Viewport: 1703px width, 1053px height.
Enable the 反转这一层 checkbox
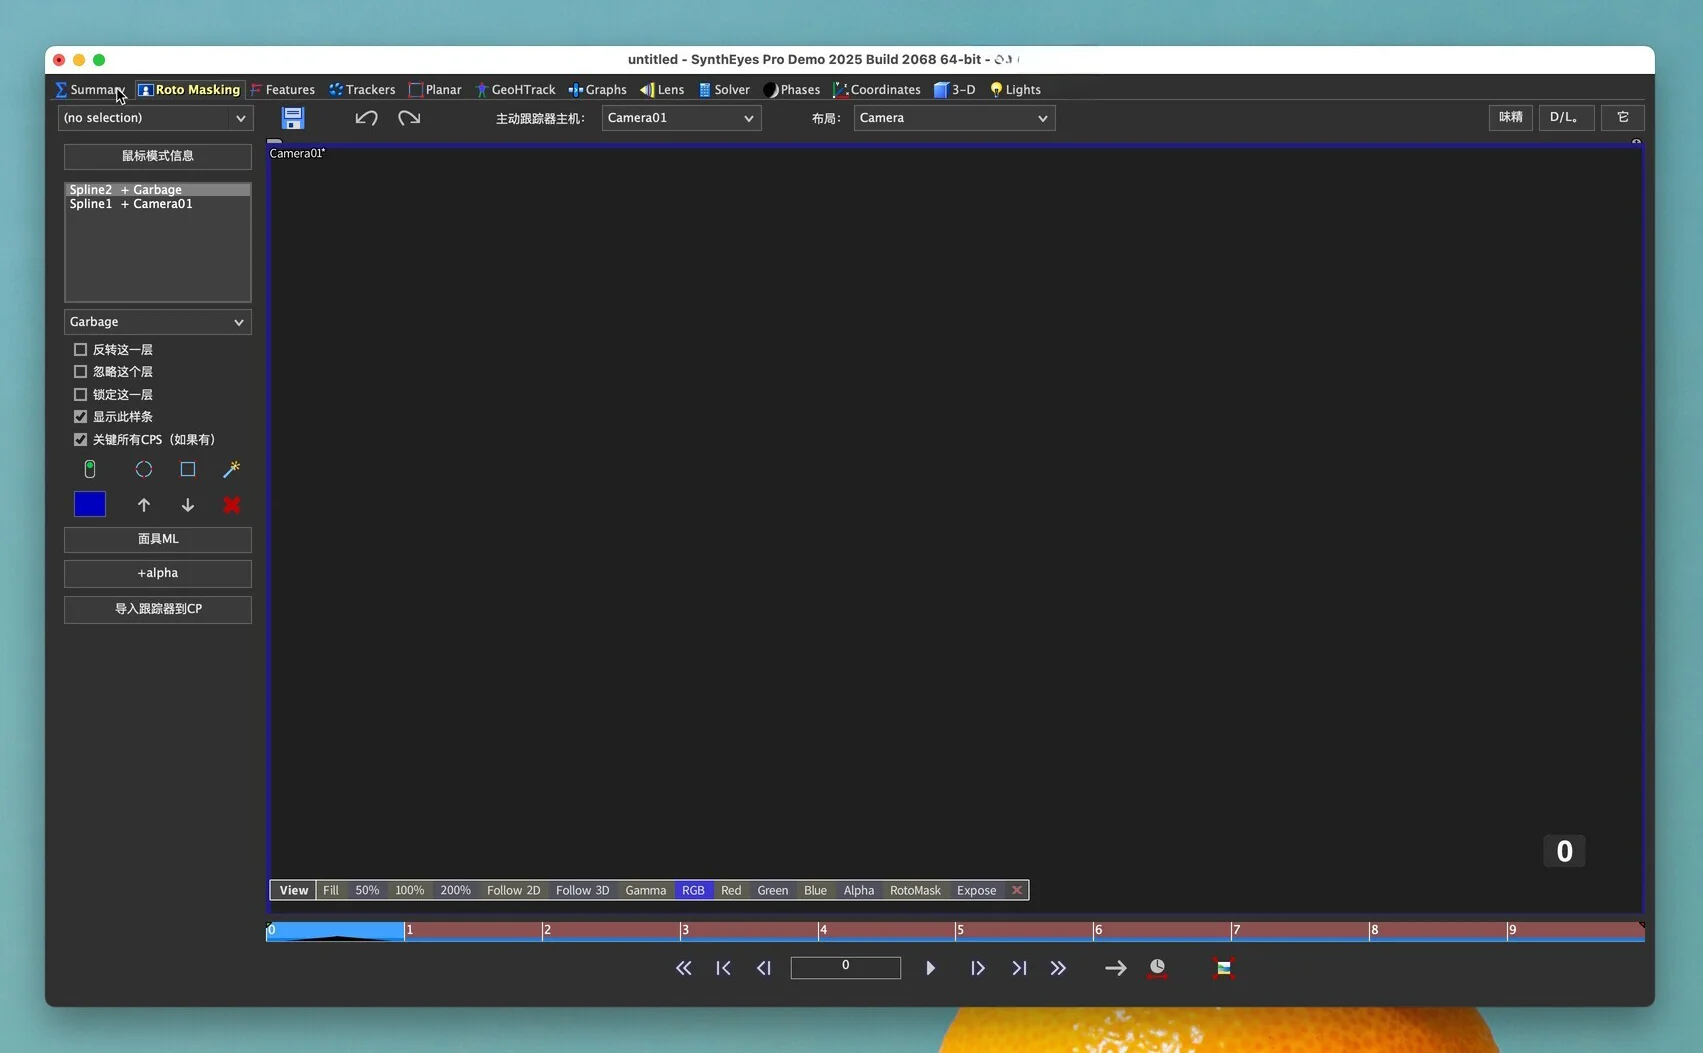[81, 350]
